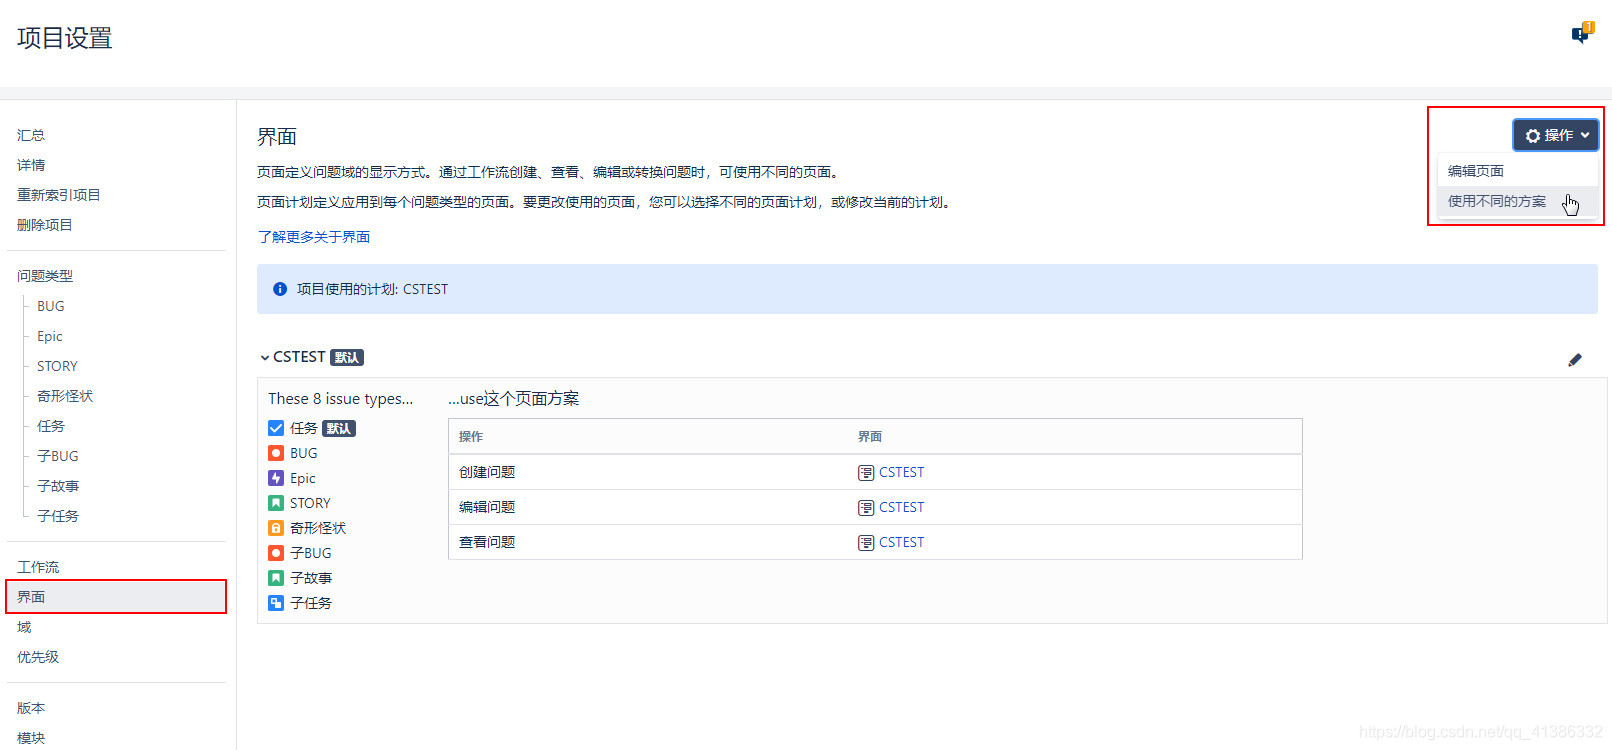Click the 奇形怪状 issue type icon
The image size is (1612, 750).
[276, 528]
